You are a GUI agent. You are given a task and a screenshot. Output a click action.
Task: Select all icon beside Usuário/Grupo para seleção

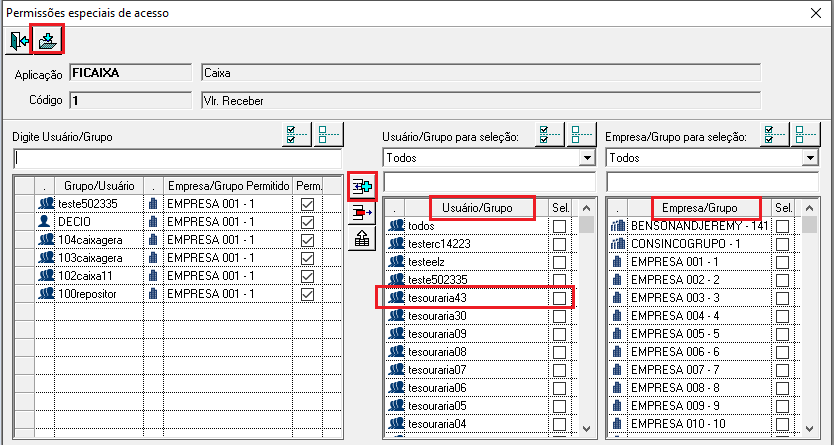550,135
